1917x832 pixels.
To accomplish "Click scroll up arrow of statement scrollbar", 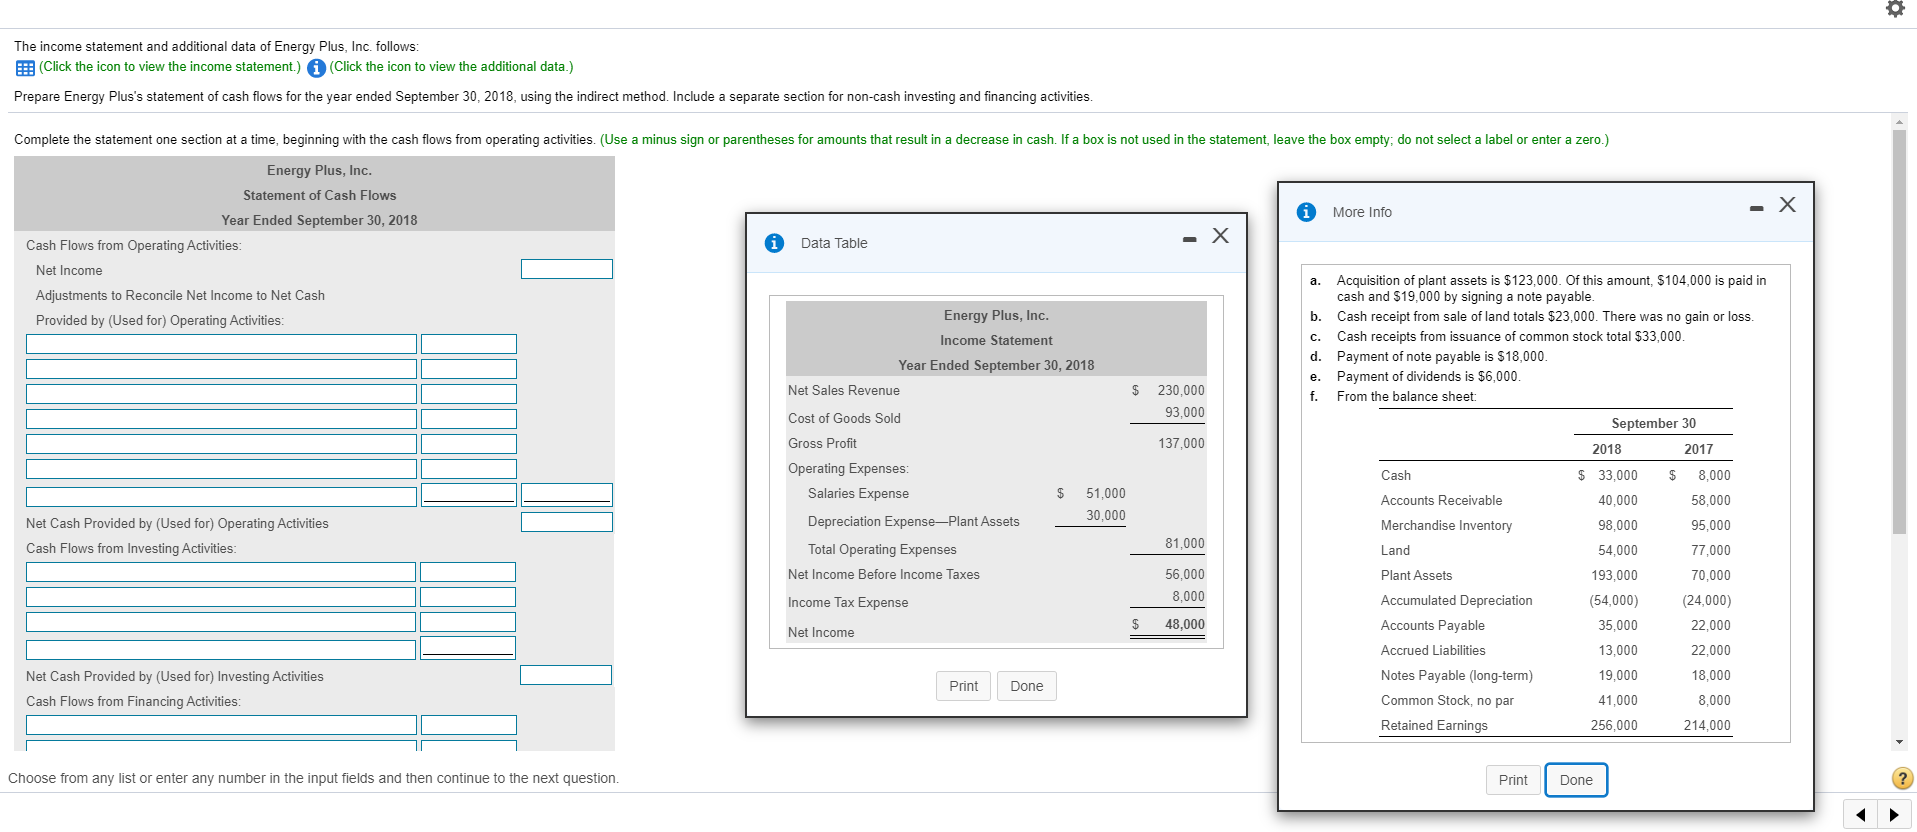I will [1900, 122].
